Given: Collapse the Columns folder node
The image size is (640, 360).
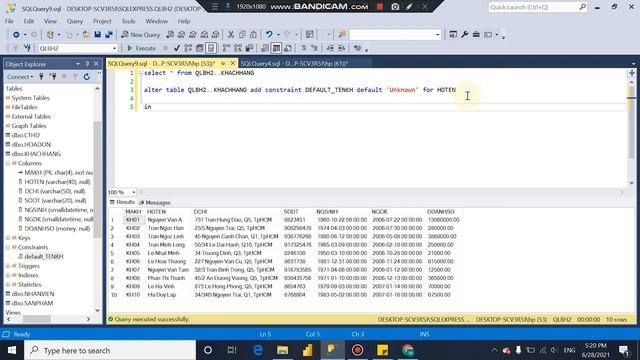Looking at the screenshot, I should (x=8, y=163).
